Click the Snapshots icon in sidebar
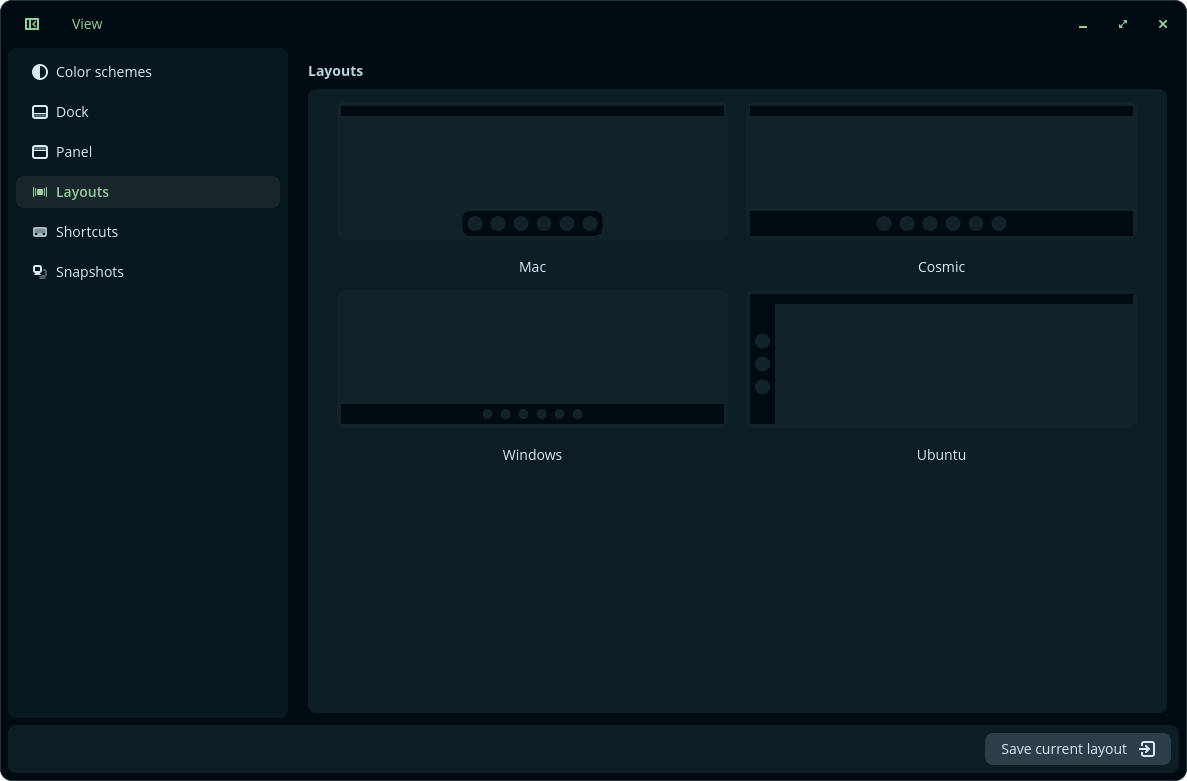This screenshot has width=1187, height=781. (39, 272)
